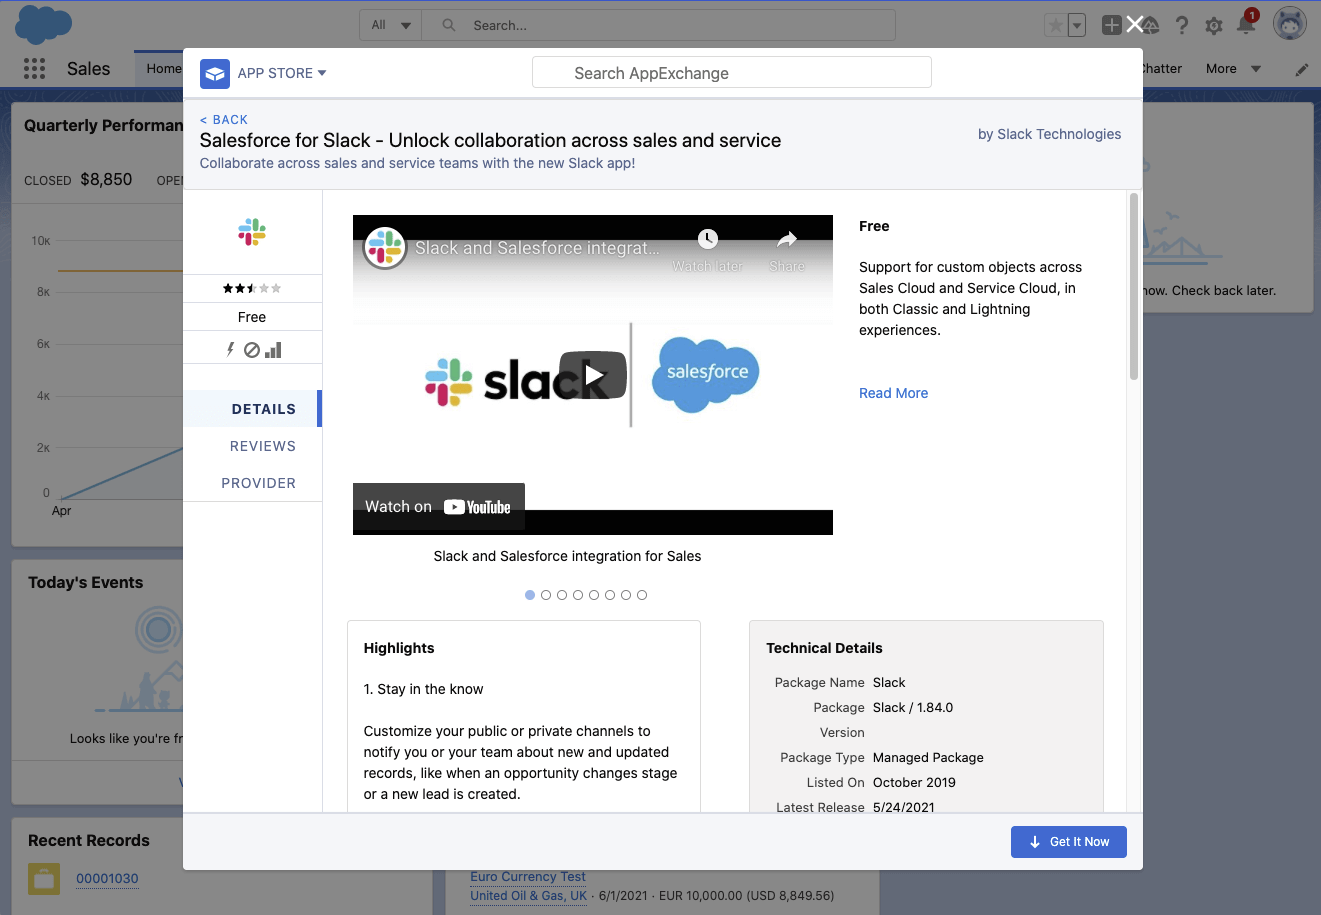Image resolution: width=1321 pixels, height=915 pixels.
Task: Click the Read More link
Action: [893, 393]
